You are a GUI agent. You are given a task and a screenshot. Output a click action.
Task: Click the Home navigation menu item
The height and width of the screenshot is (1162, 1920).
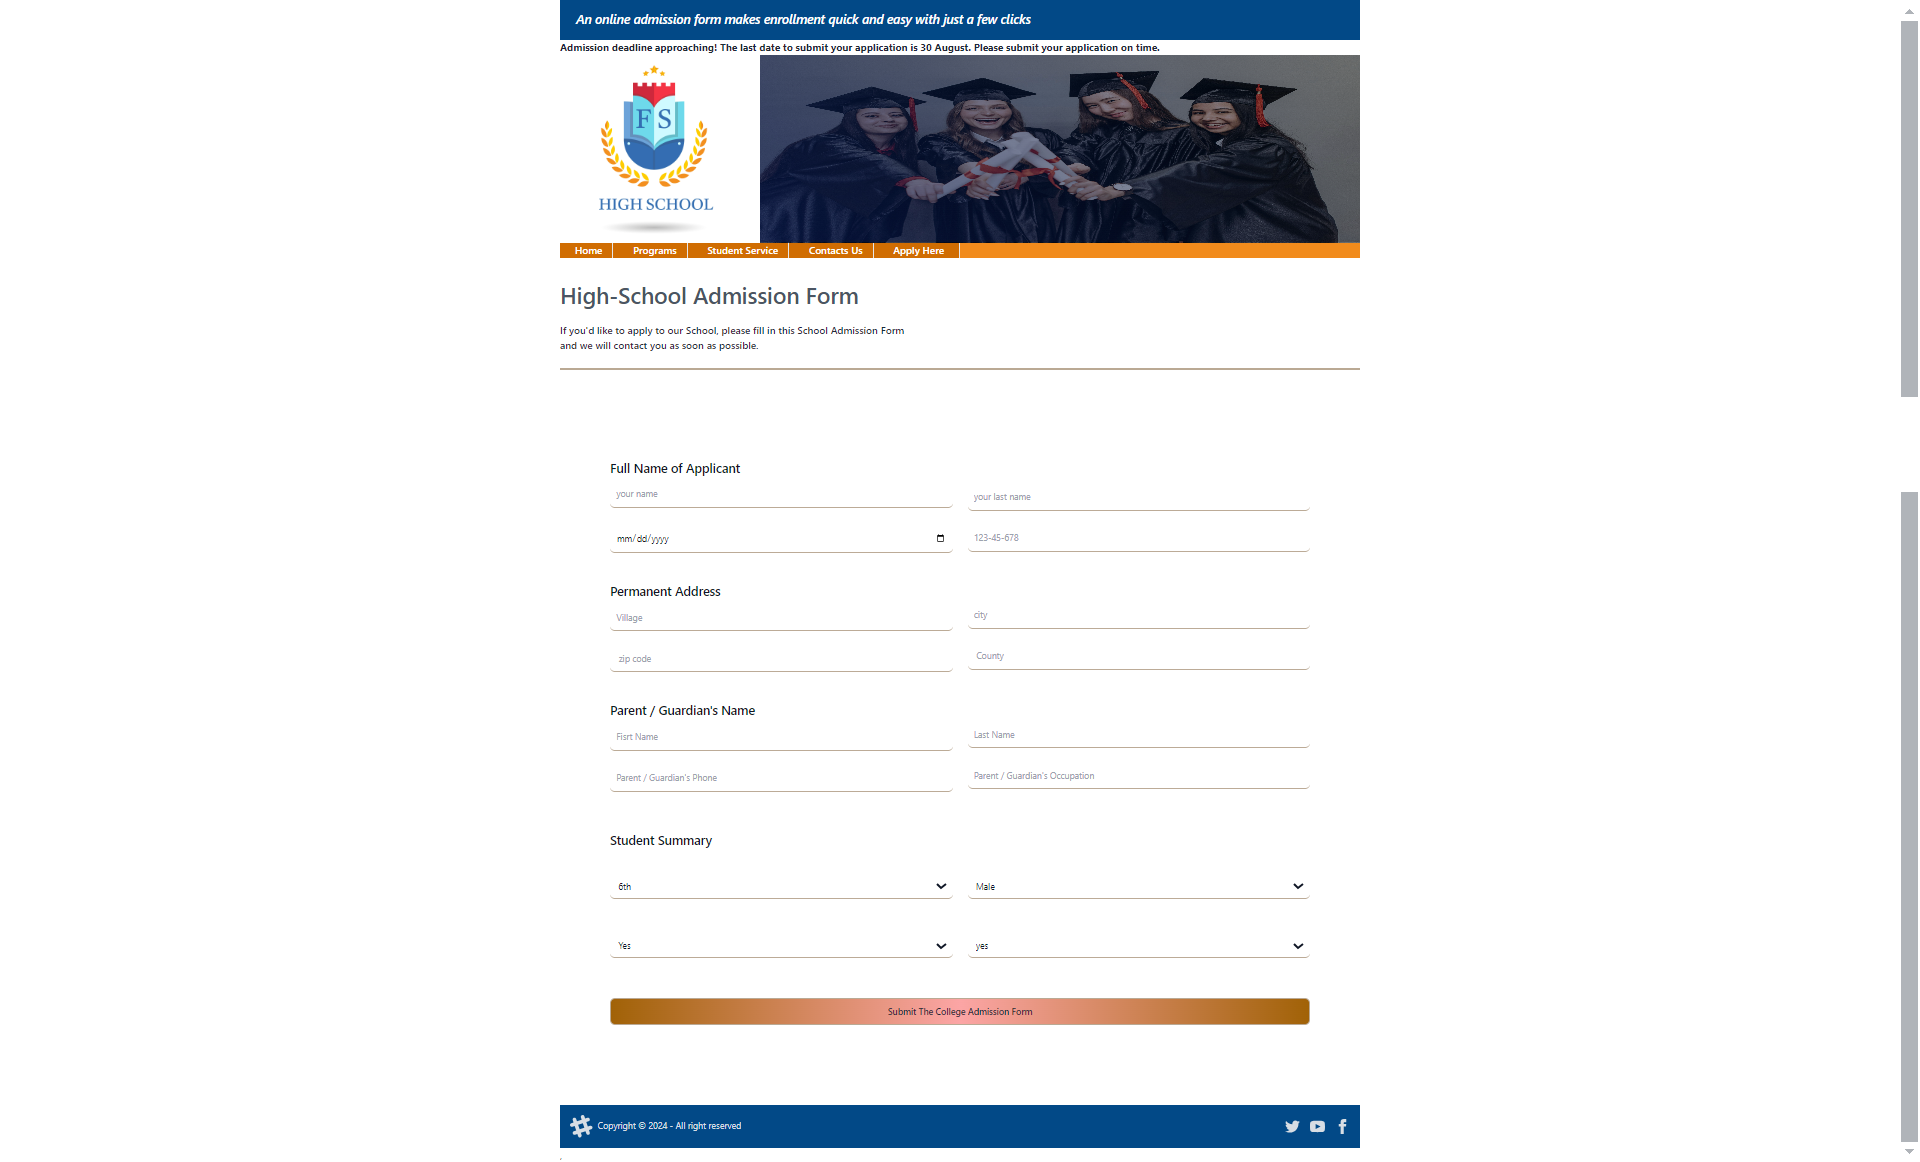[588, 251]
